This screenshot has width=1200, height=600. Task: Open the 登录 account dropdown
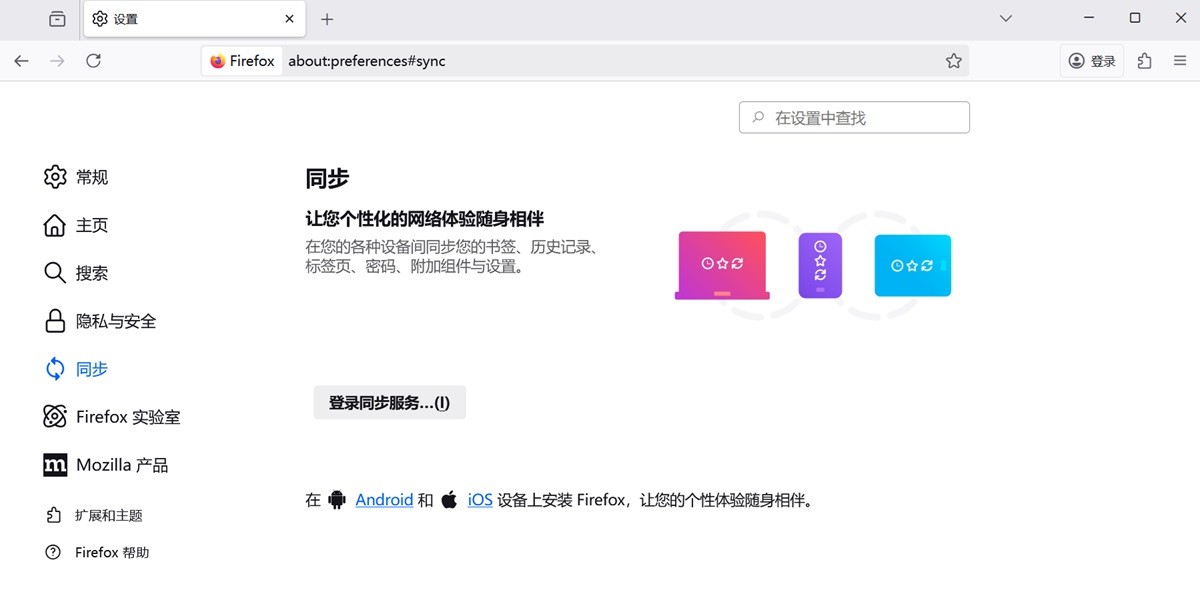point(1091,60)
